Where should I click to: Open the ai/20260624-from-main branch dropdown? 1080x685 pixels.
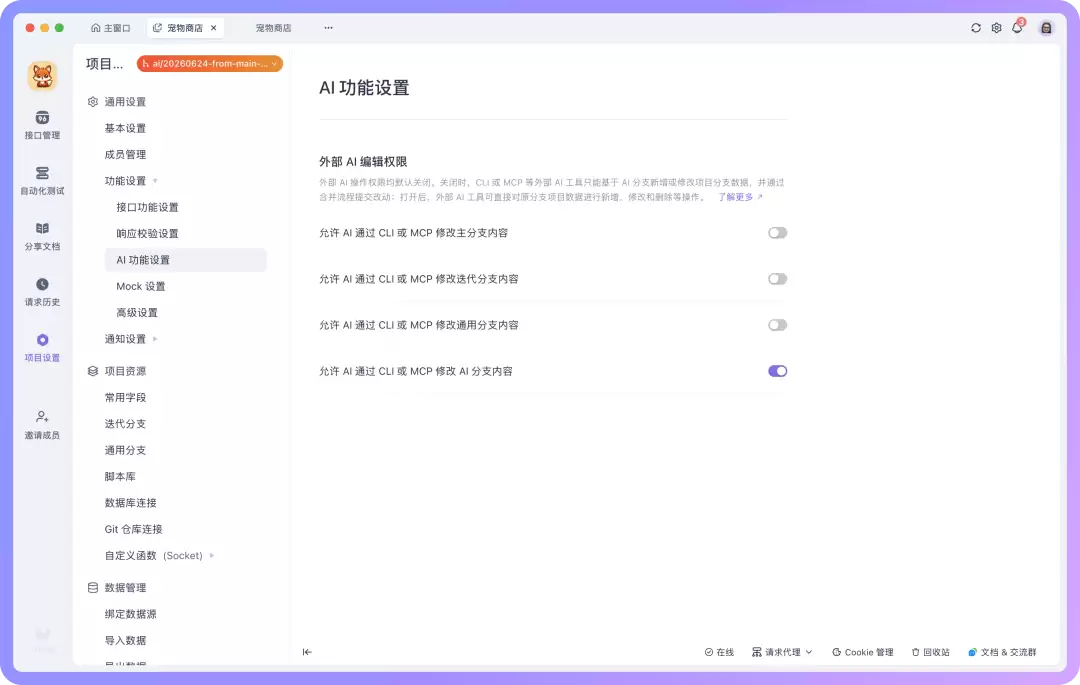click(210, 63)
